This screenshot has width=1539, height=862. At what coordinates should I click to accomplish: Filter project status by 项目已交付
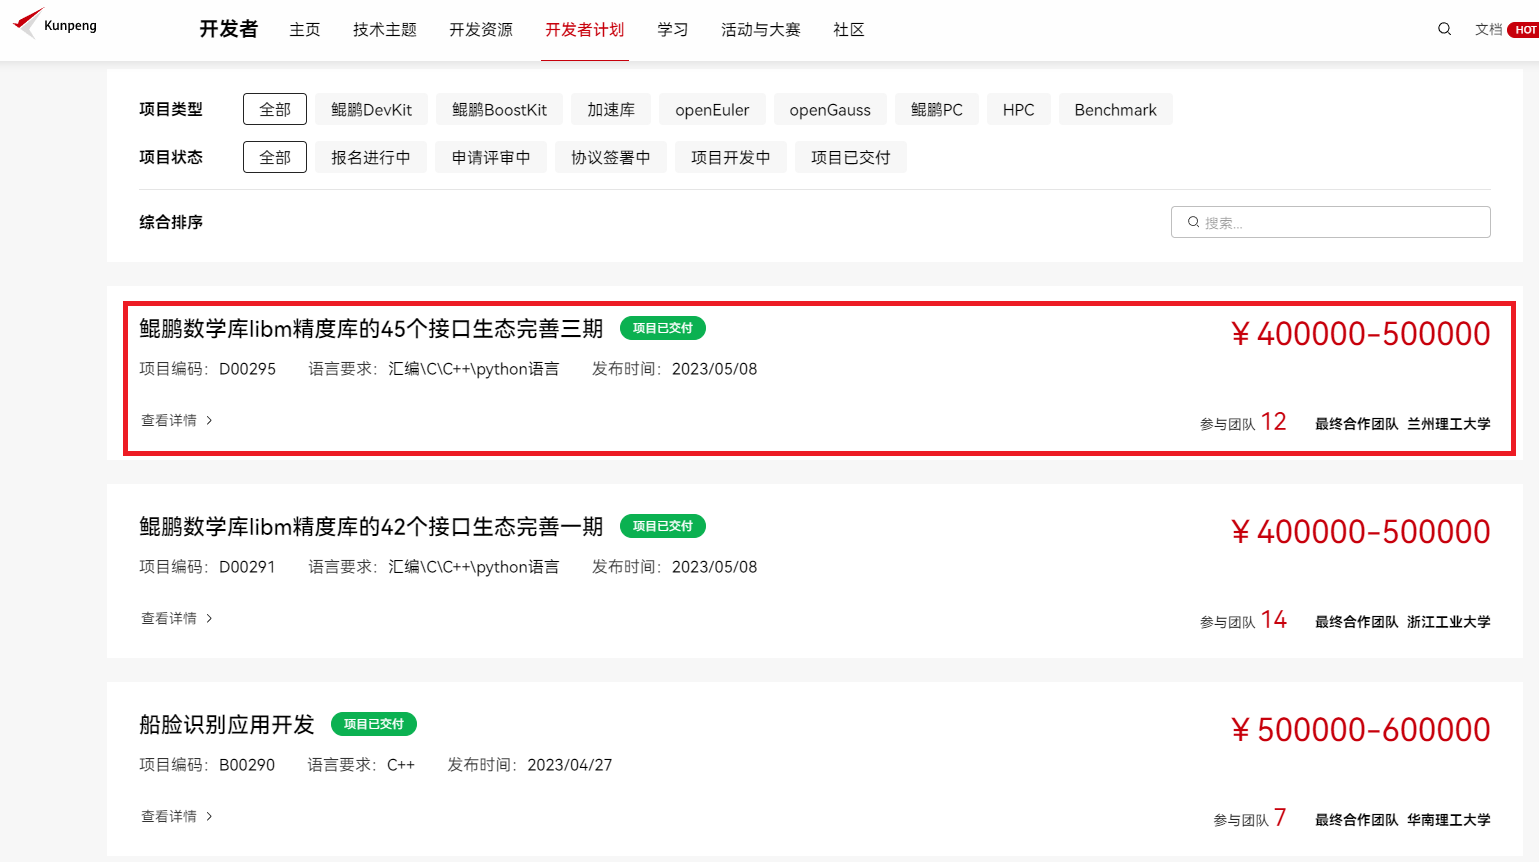click(x=850, y=157)
